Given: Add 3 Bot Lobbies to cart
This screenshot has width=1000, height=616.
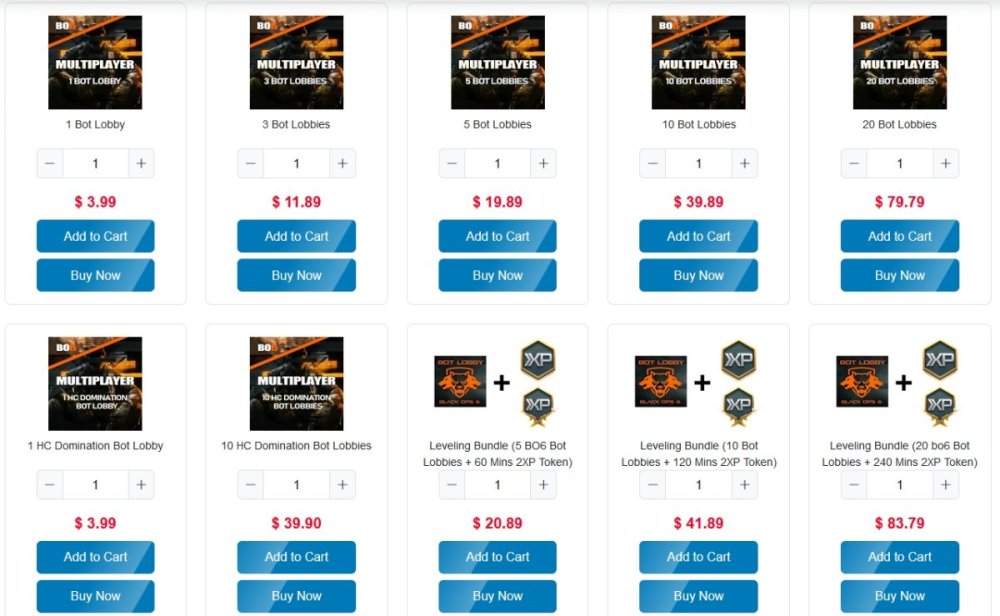Looking at the screenshot, I should coord(297,236).
